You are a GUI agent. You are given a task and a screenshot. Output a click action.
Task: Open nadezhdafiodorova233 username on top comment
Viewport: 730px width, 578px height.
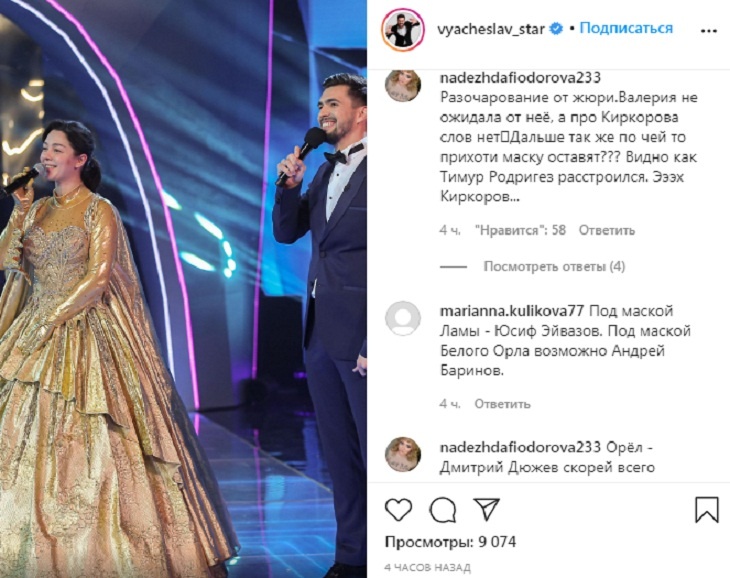(x=520, y=77)
